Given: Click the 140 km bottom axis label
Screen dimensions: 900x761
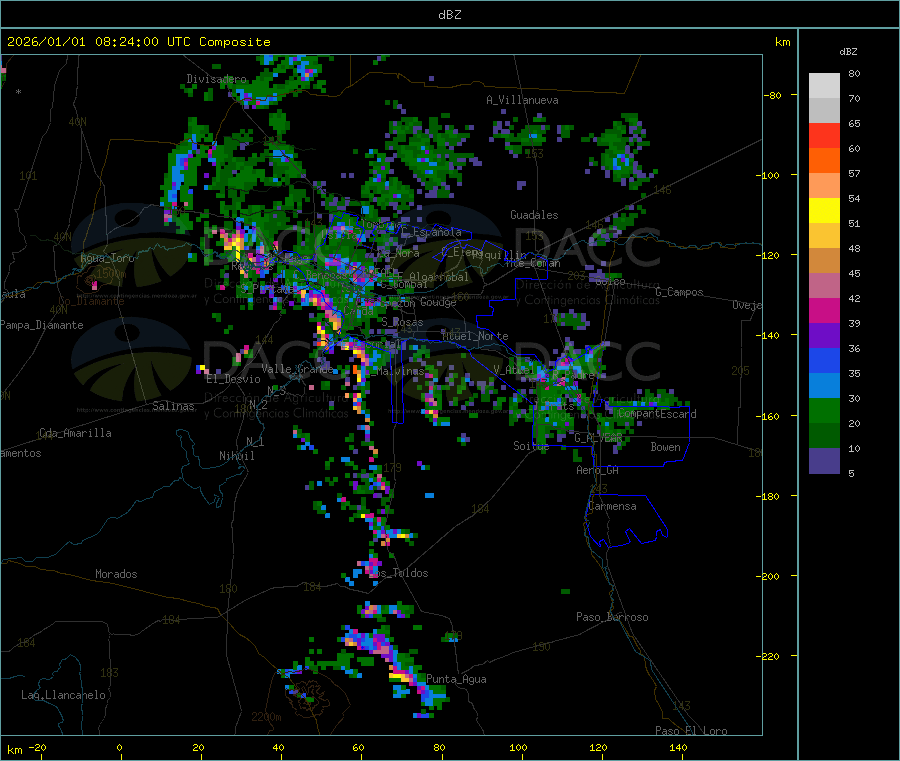Looking at the screenshot, I should [x=678, y=747].
